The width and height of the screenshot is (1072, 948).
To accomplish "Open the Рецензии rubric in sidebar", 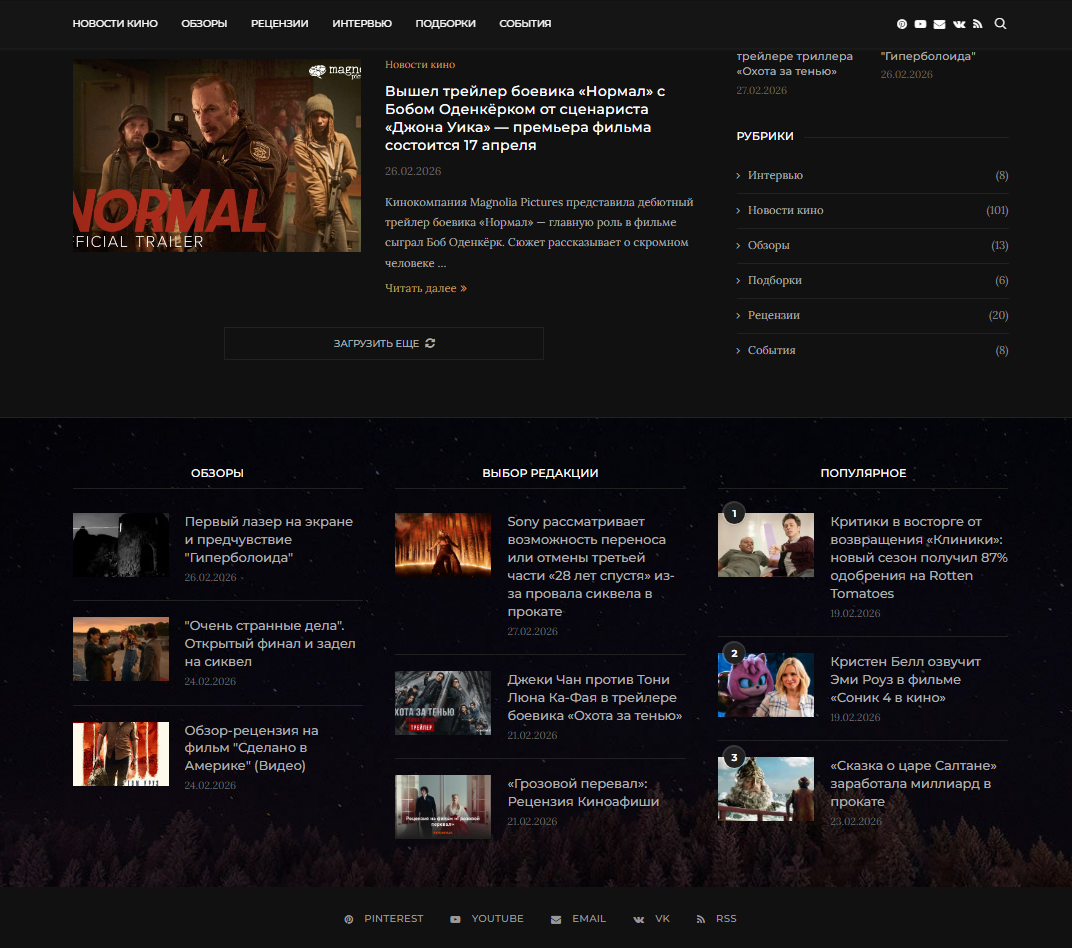I will click(773, 315).
